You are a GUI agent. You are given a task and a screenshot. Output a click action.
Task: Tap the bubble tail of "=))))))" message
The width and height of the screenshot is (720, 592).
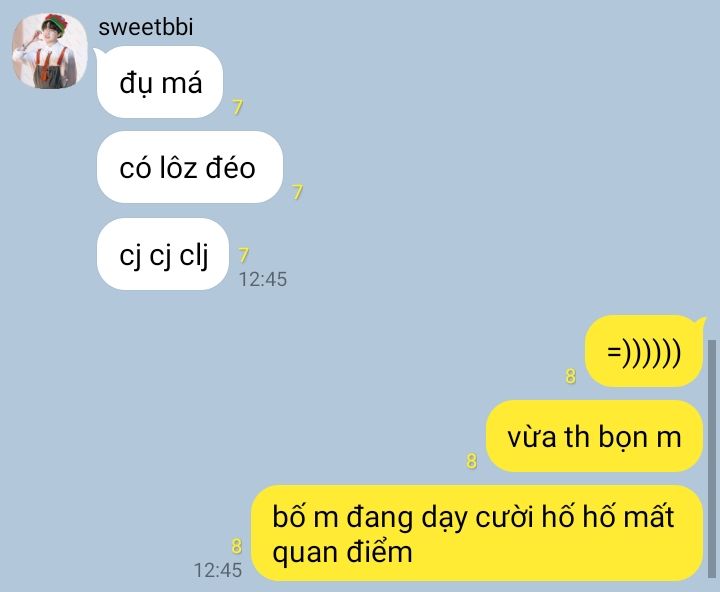tap(699, 322)
